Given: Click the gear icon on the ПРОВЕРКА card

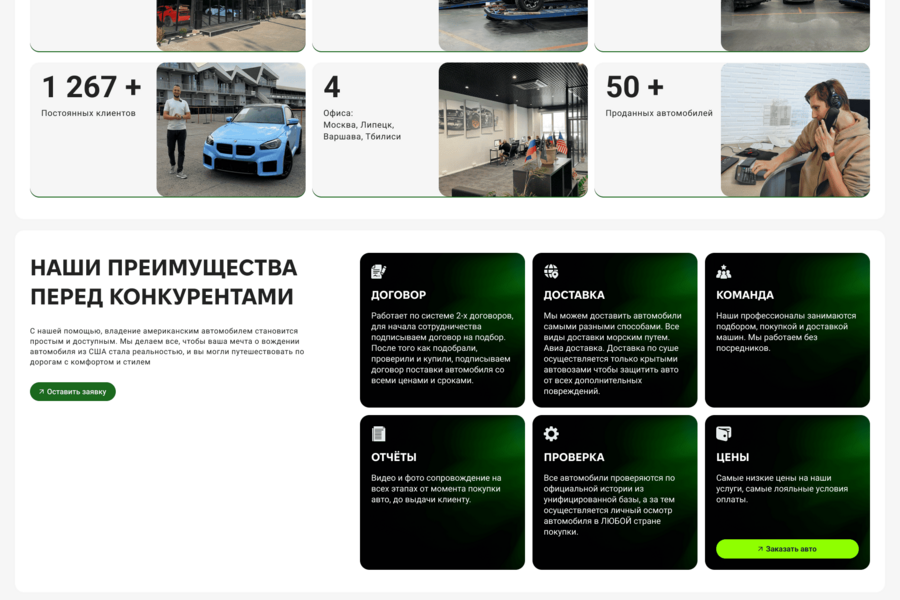Looking at the screenshot, I should tap(551, 432).
